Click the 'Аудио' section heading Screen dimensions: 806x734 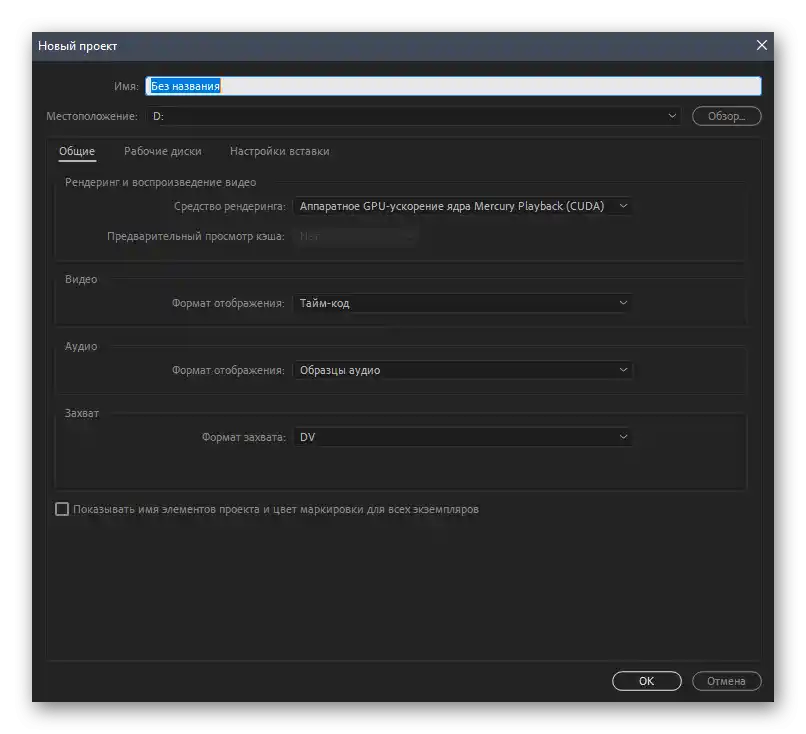81,346
